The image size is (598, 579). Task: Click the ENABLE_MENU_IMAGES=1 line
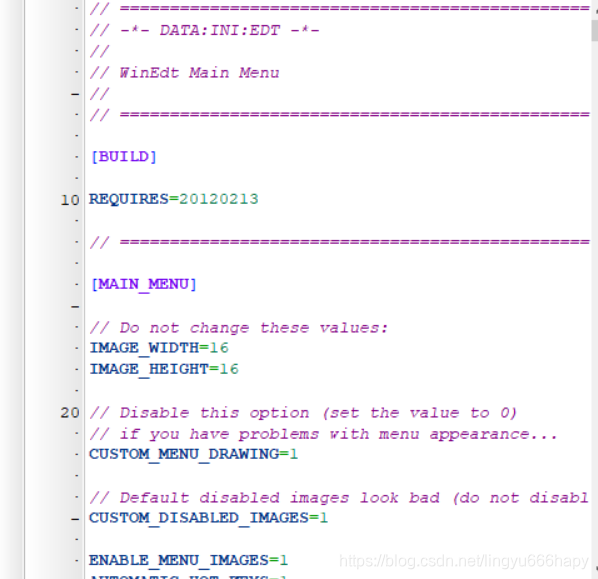[x=188, y=561]
